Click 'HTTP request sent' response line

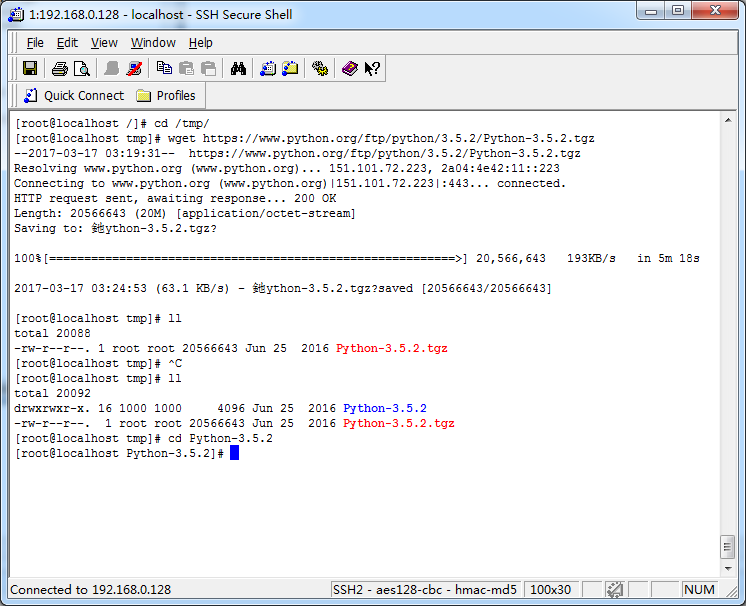[175, 198]
